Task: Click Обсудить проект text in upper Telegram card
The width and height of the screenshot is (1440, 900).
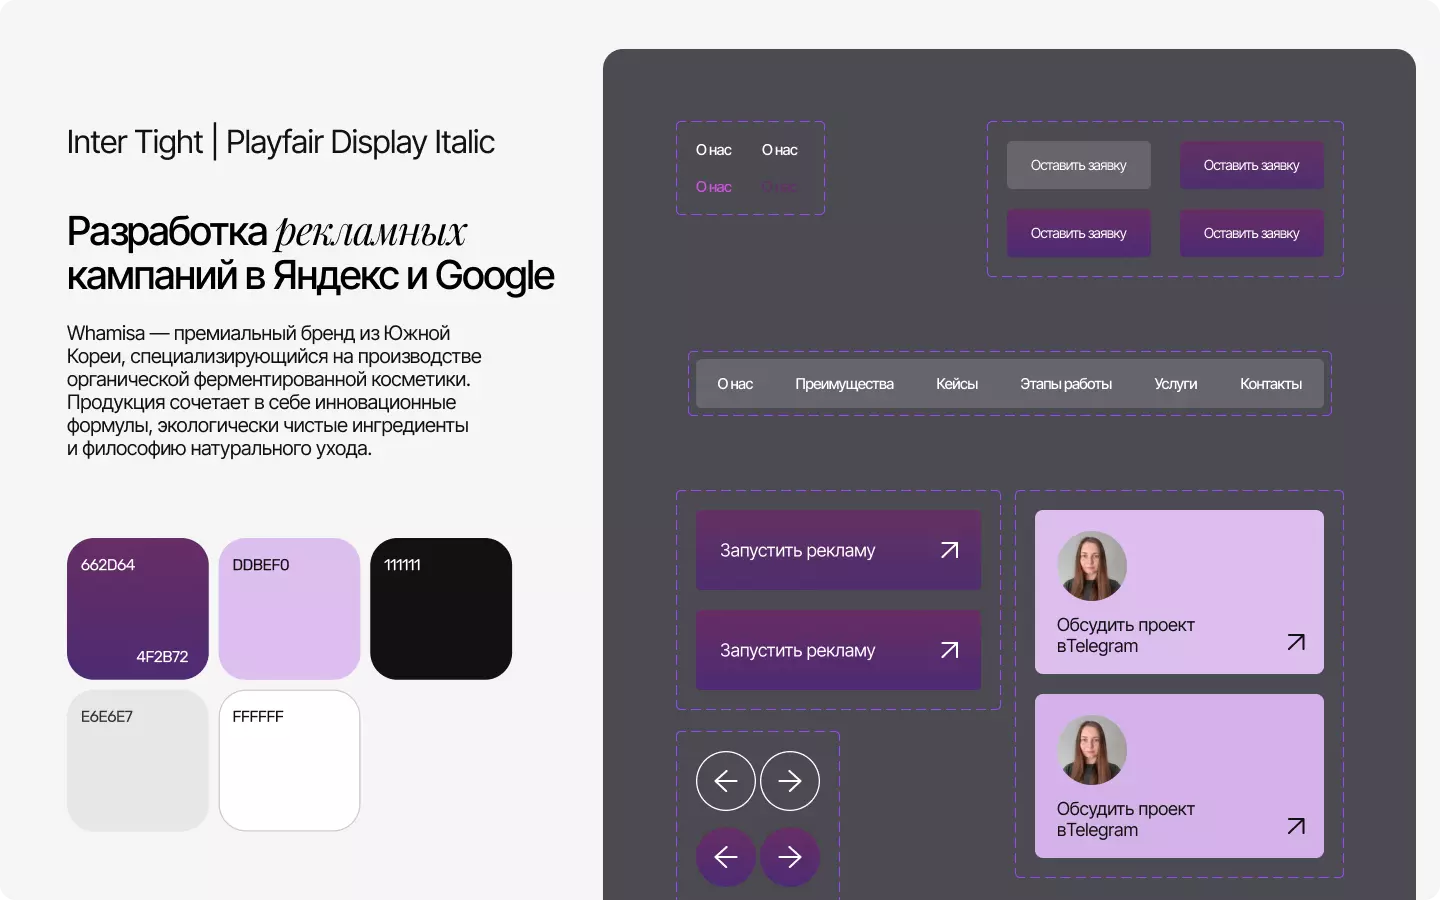Action: [x=1125, y=625]
